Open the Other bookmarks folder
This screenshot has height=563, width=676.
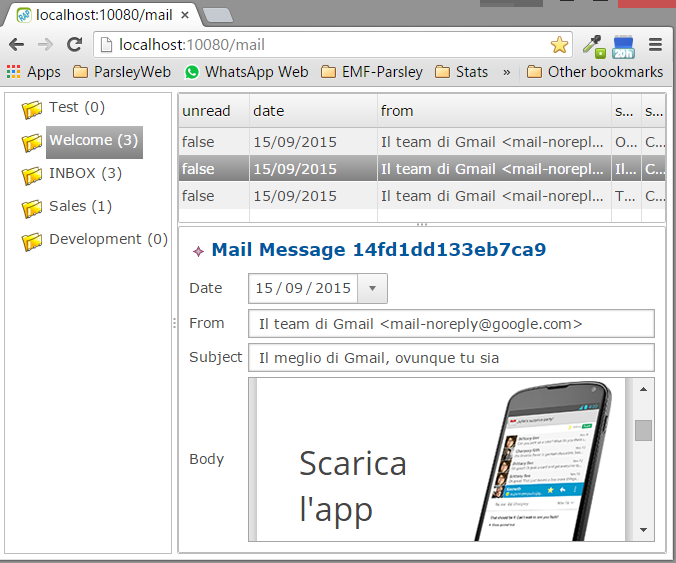click(x=595, y=72)
